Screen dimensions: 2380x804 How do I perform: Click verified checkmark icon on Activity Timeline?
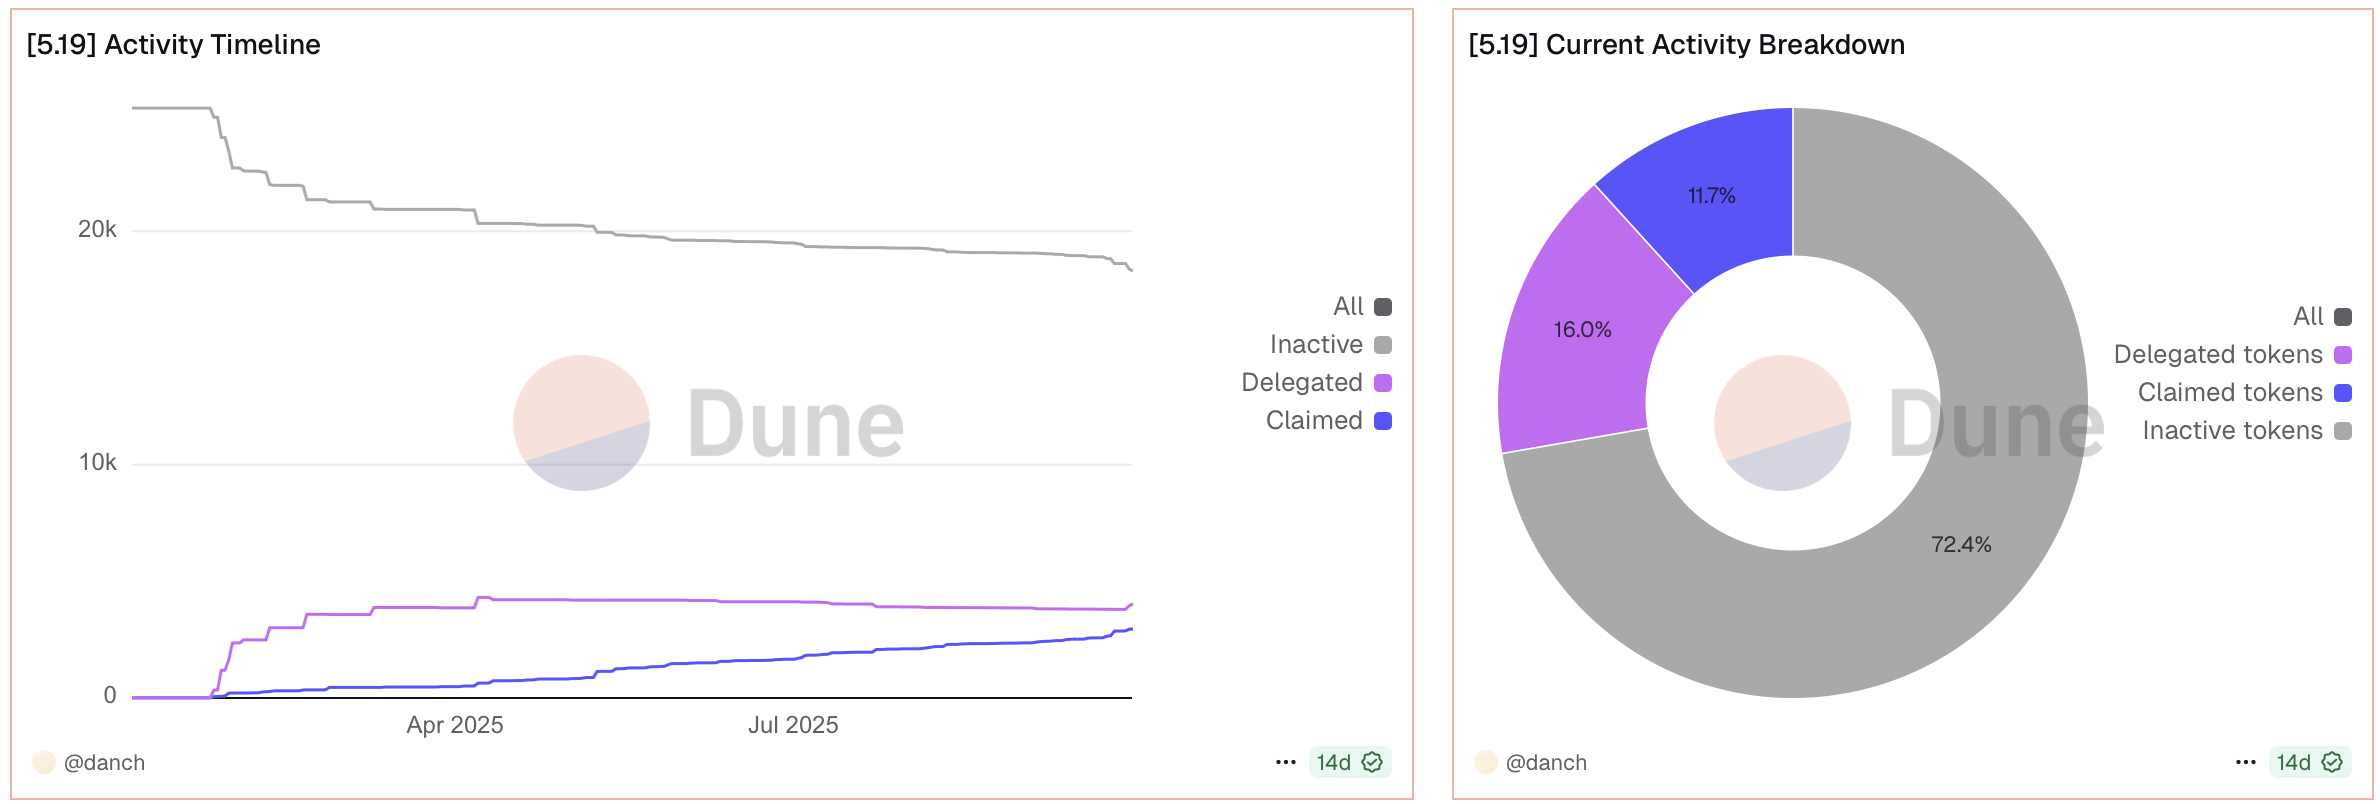coord(1373,762)
